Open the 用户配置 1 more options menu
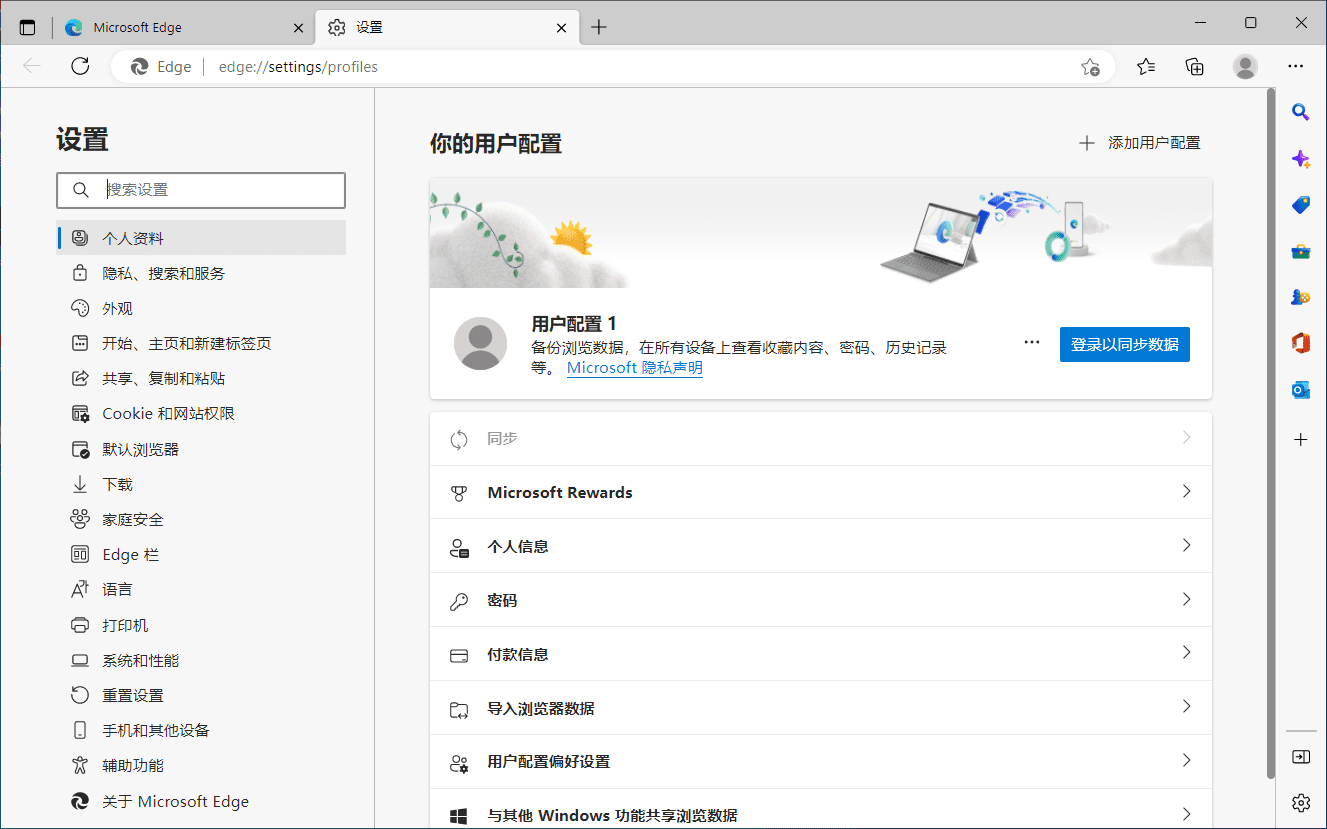Image resolution: width=1327 pixels, height=829 pixels. pyautogui.click(x=1032, y=343)
